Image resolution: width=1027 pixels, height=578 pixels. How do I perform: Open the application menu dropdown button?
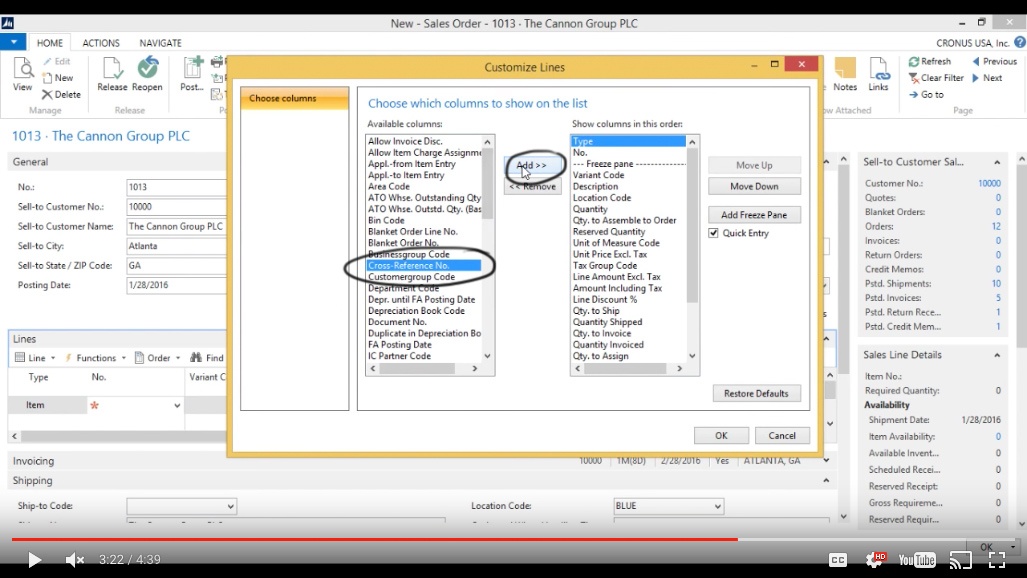tap(13, 43)
